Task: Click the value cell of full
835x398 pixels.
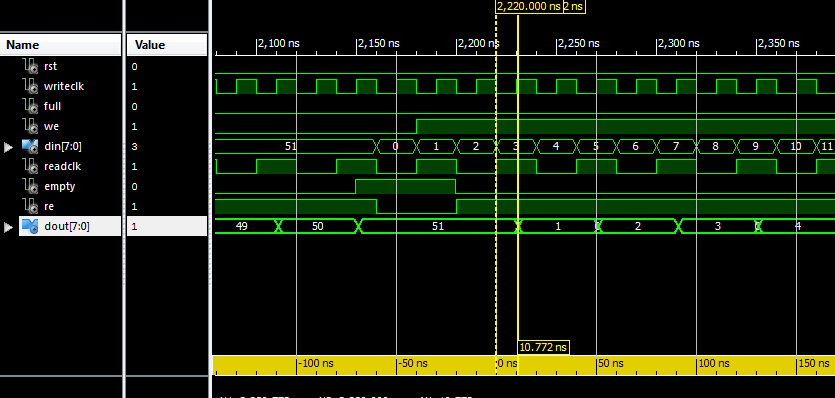Action: 167,107
